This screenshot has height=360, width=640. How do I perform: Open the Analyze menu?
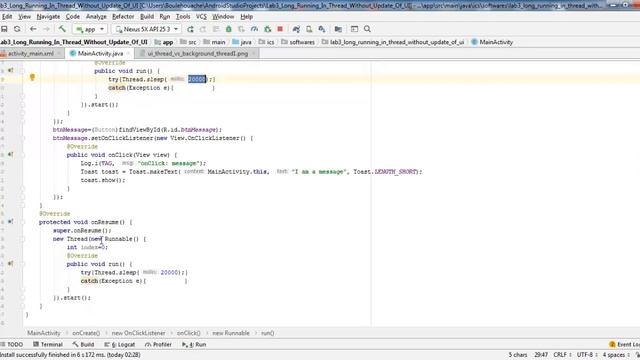pyautogui.click(x=96, y=17)
